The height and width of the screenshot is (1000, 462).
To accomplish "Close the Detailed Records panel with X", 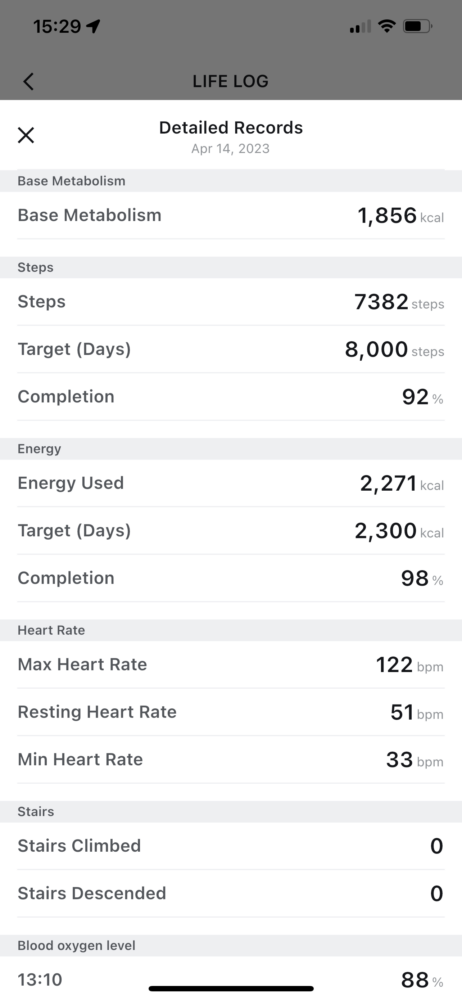I will [x=26, y=135].
